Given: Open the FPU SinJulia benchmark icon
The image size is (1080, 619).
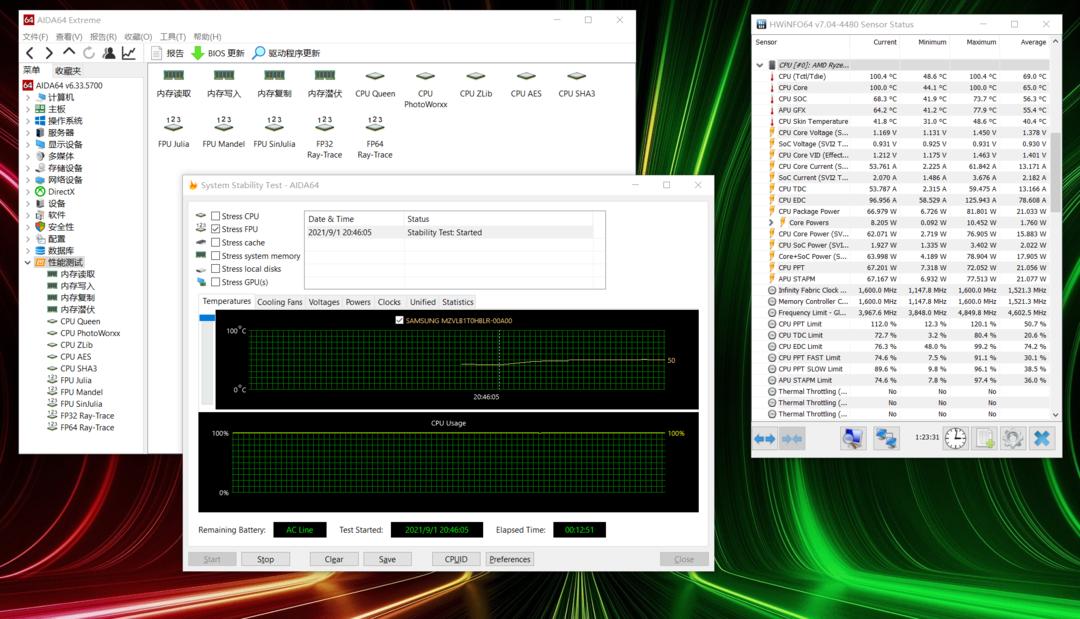Looking at the screenshot, I should [274, 132].
